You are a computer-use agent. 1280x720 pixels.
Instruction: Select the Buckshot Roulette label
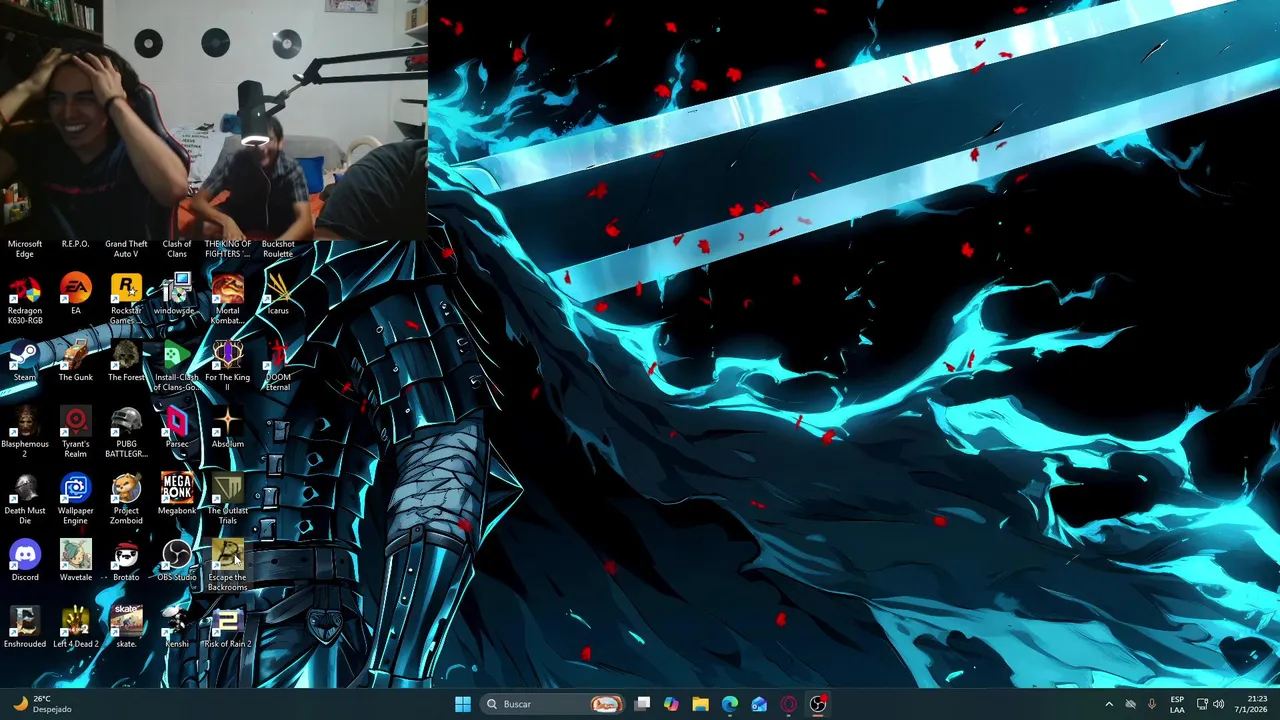tap(278, 249)
